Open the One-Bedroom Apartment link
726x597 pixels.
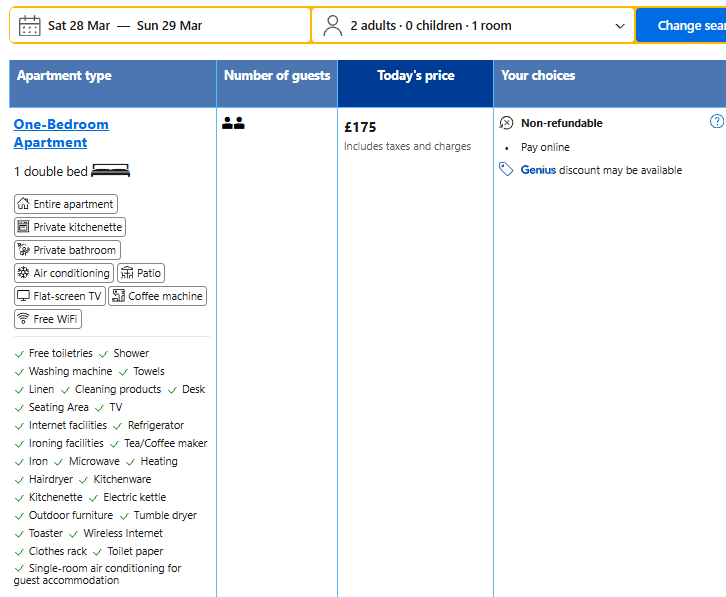(x=61, y=133)
